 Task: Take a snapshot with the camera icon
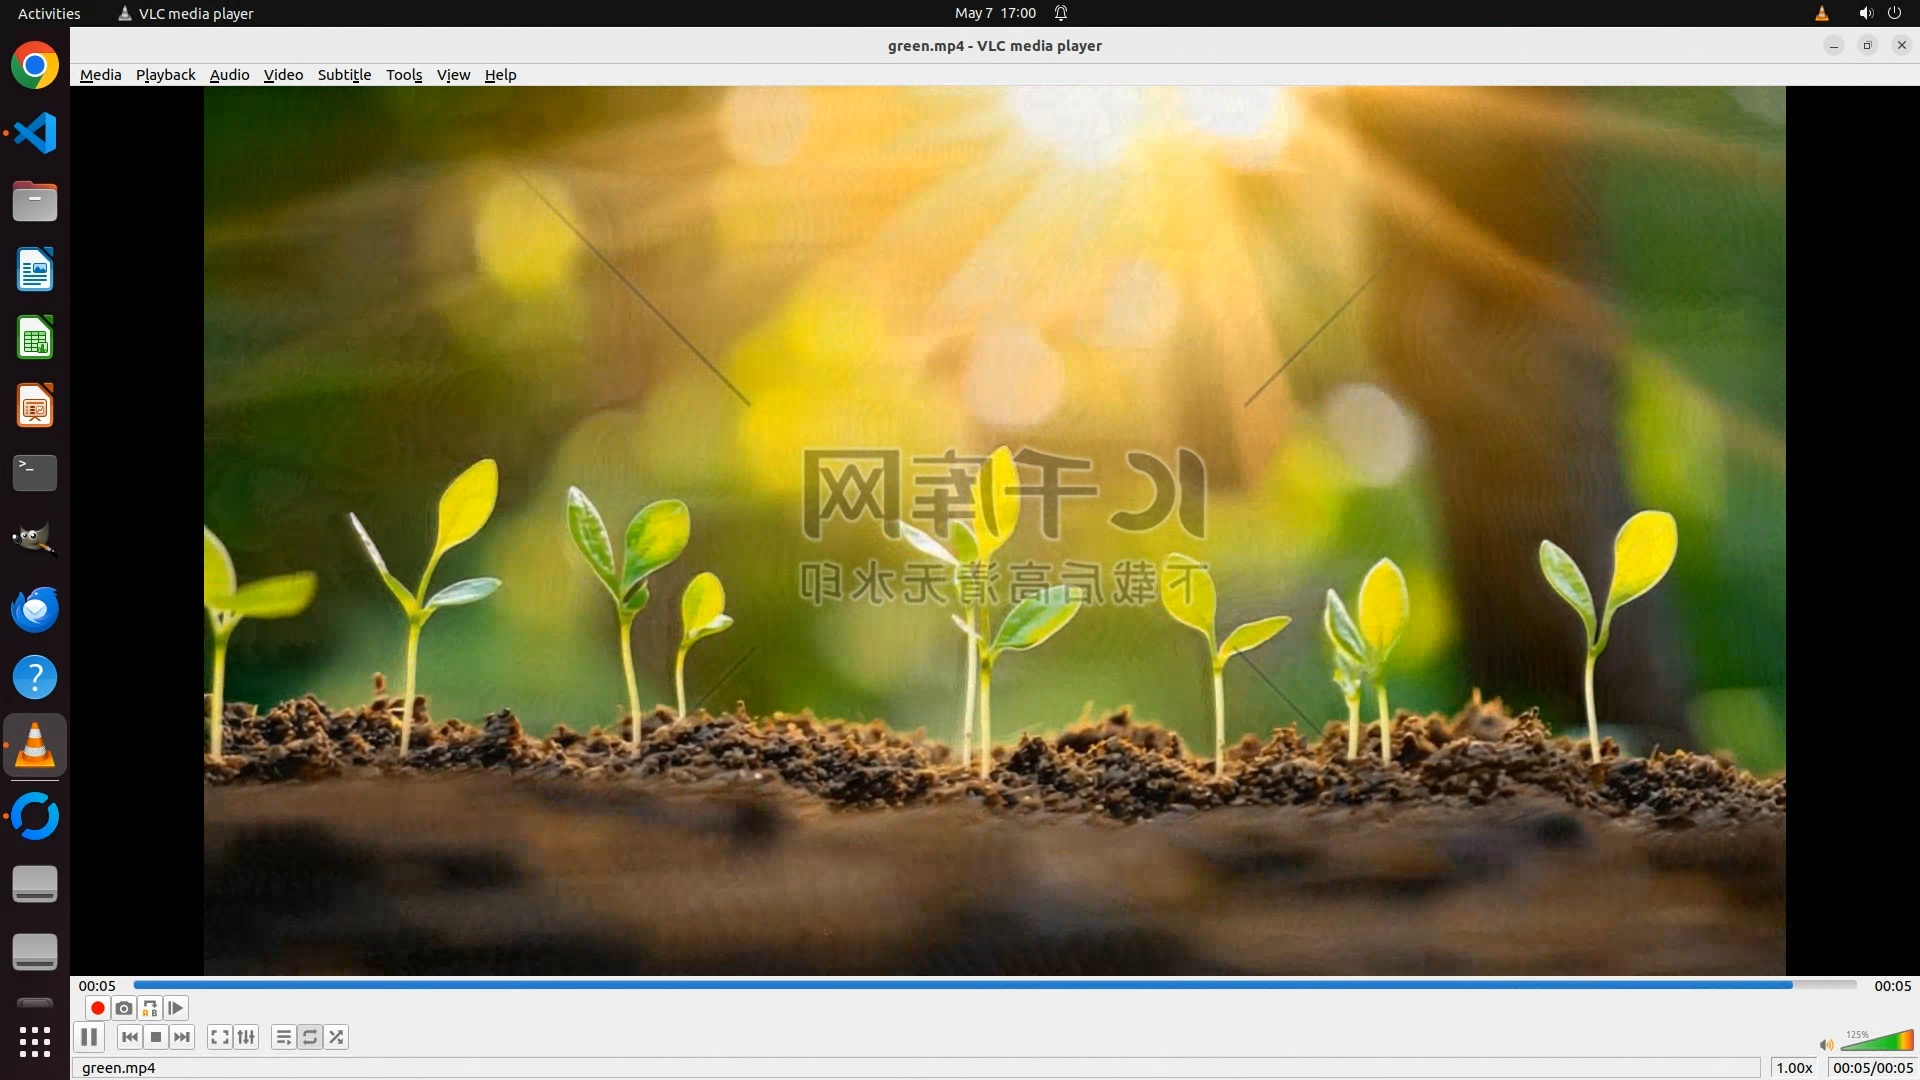pyautogui.click(x=124, y=1008)
